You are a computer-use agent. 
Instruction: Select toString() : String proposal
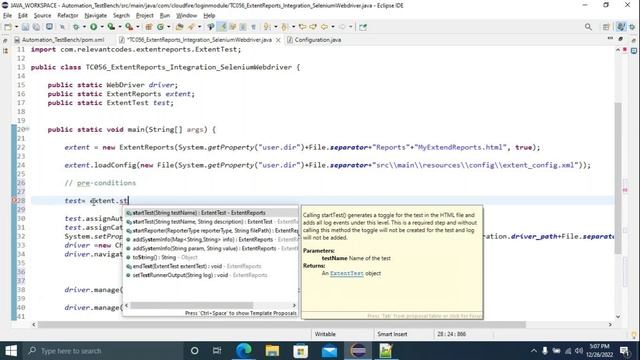211,258
